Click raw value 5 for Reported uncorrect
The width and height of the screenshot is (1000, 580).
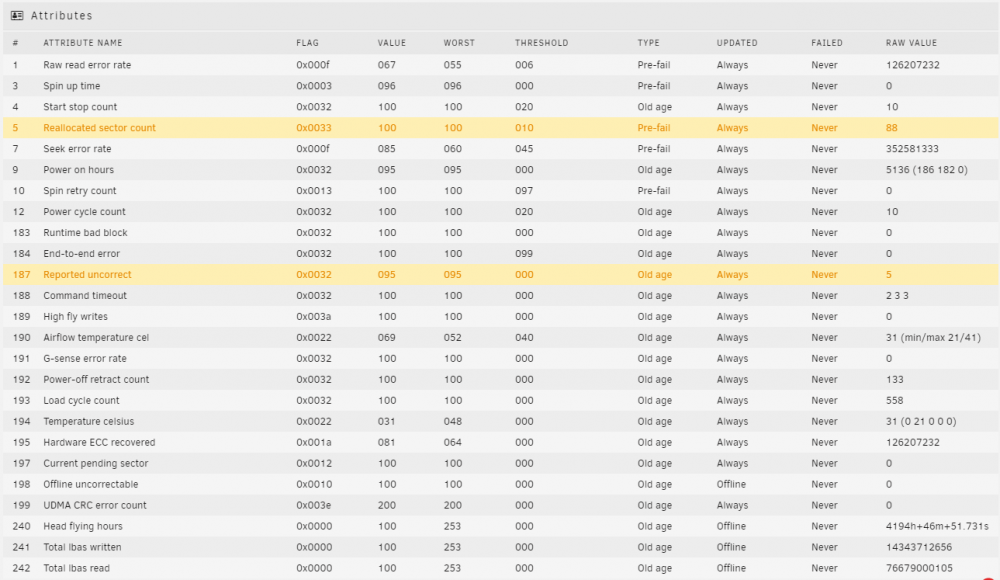click(x=888, y=274)
